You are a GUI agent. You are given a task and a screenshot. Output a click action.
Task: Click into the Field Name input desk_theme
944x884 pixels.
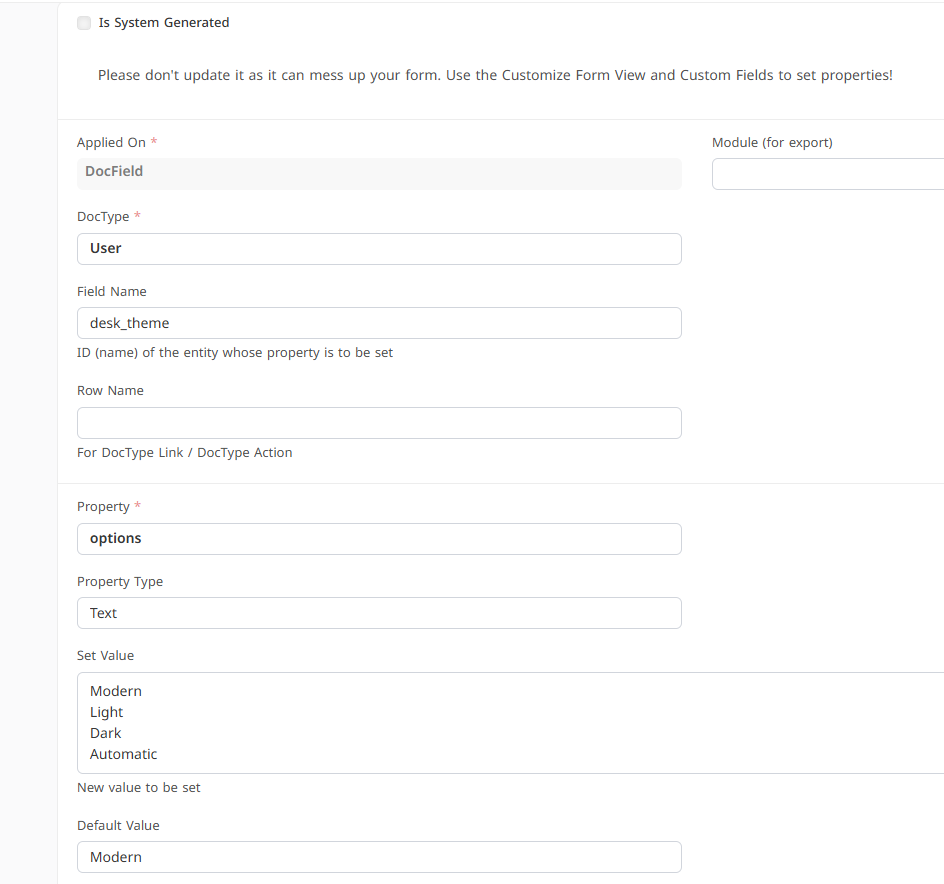click(x=379, y=323)
